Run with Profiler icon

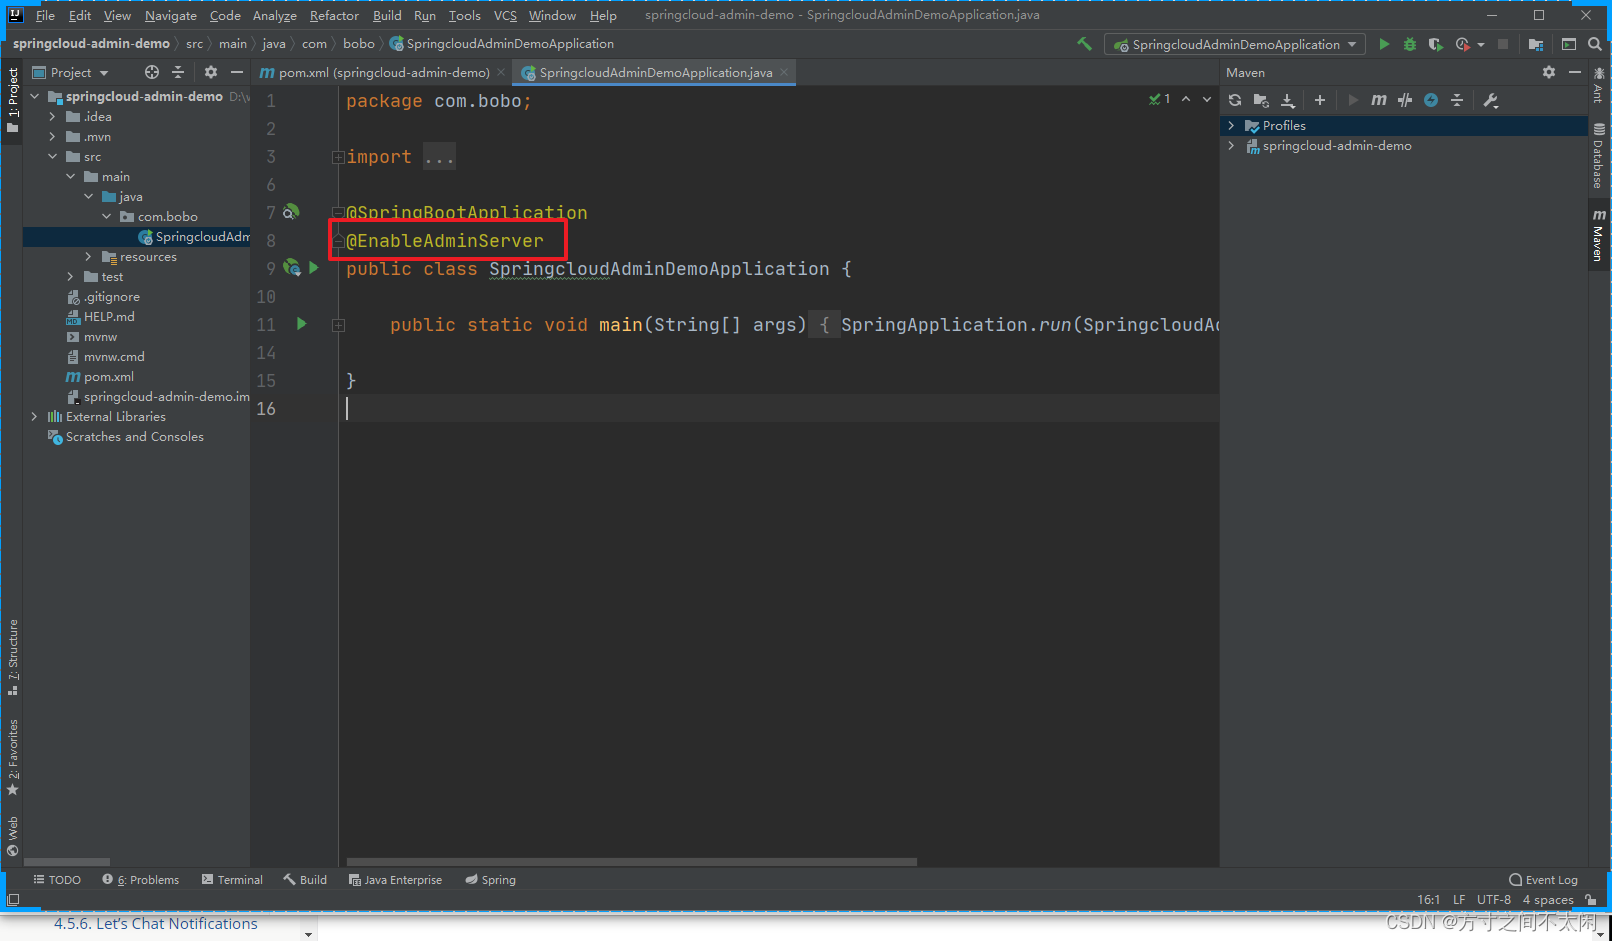point(1463,44)
